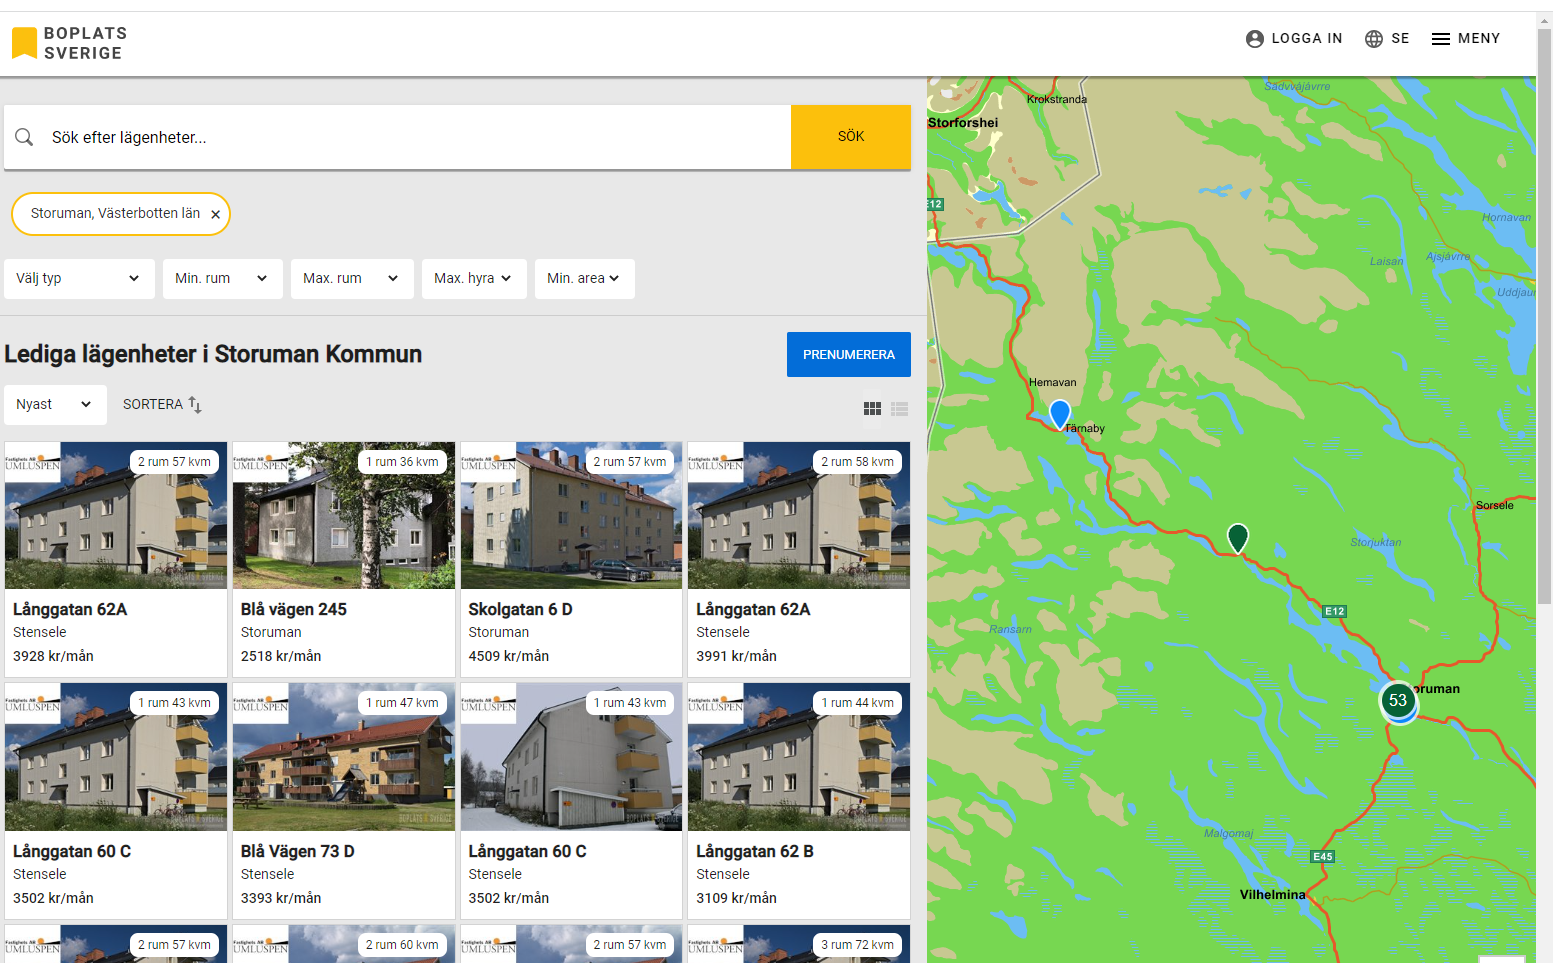1553x963 pixels.
Task: Toggle the SORTERA sort direction
Action: pos(162,405)
